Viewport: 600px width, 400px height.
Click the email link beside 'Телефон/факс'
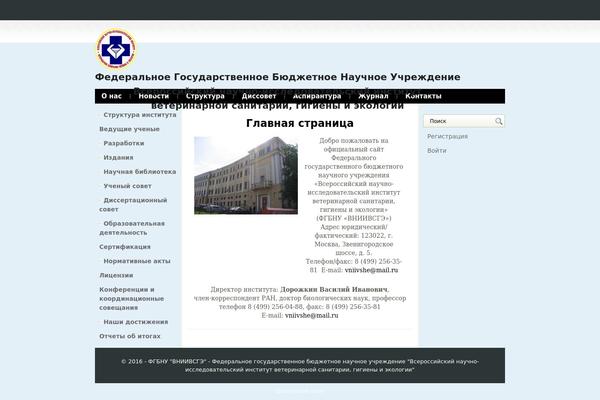click(371, 270)
